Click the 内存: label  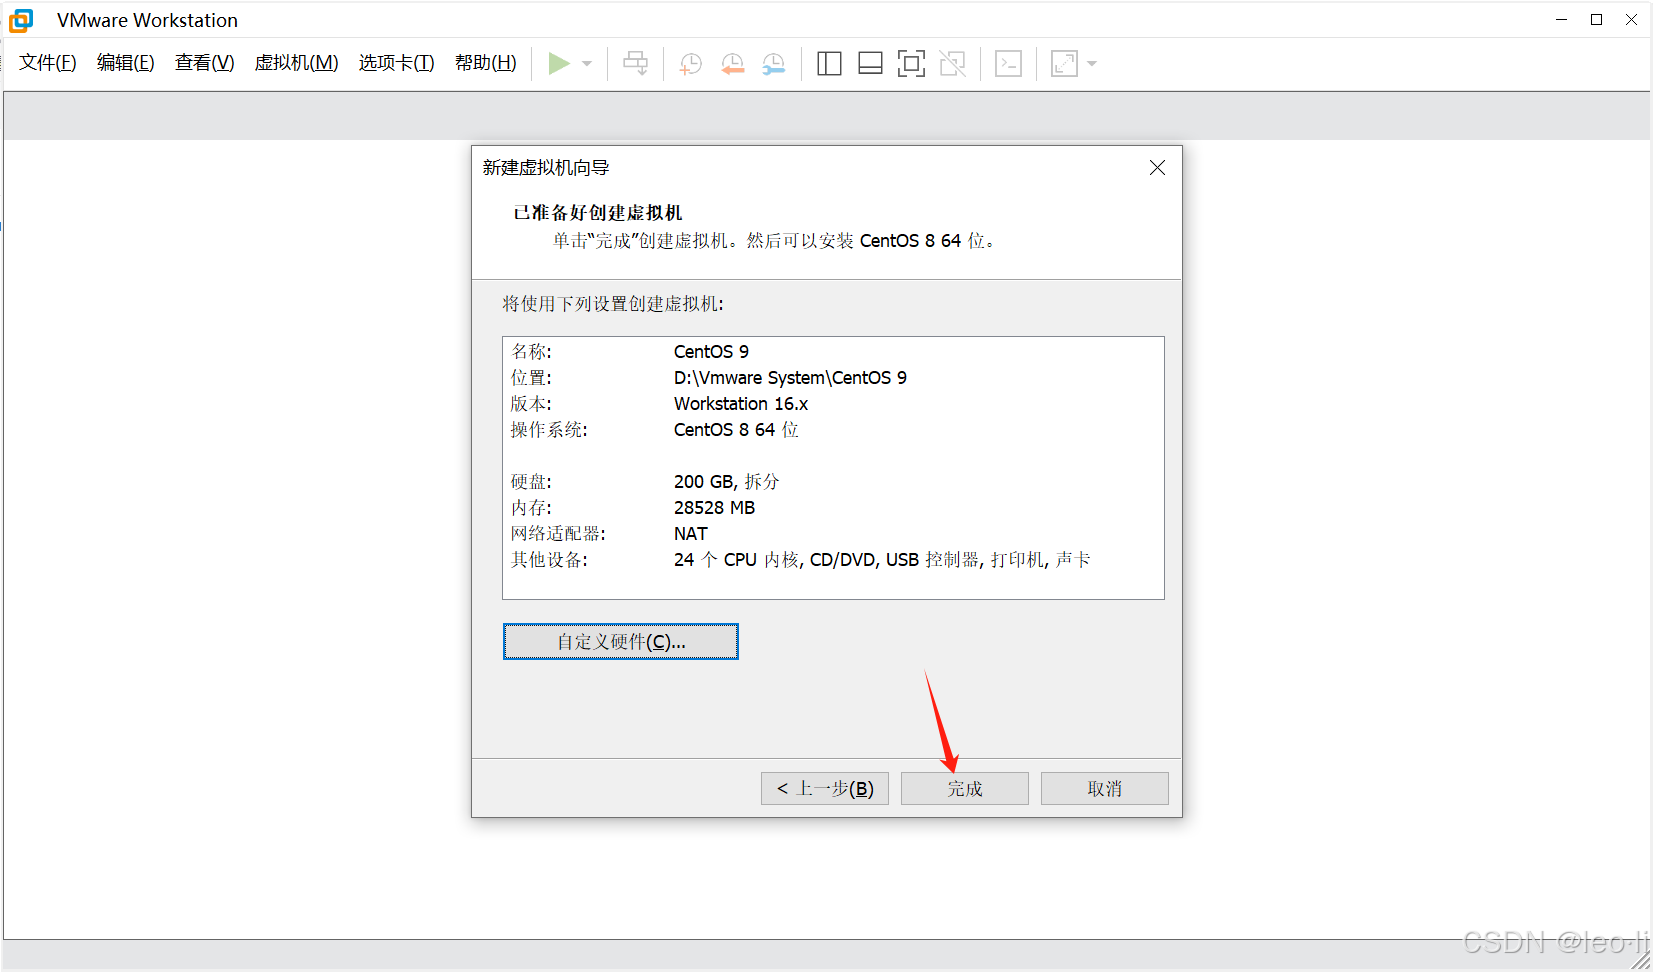coord(531,508)
